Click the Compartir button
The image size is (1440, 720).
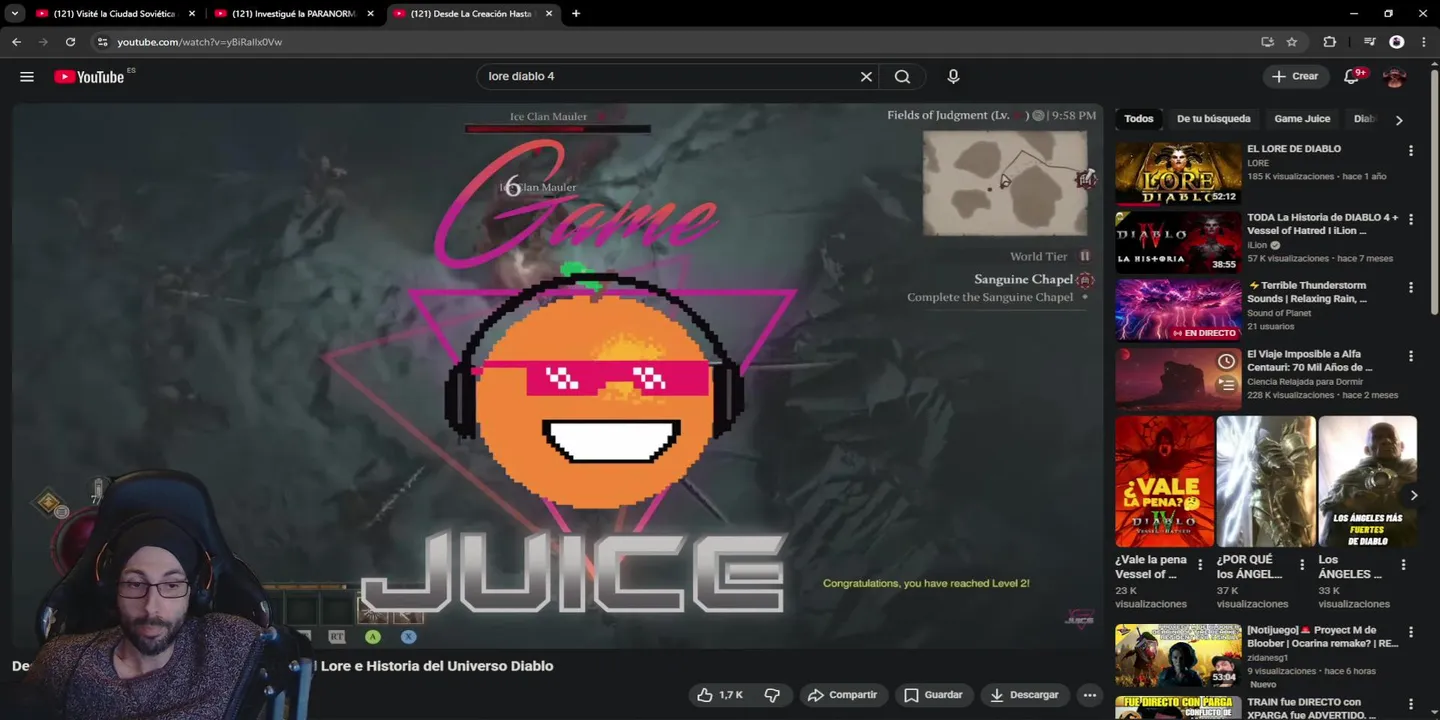click(842, 695)
